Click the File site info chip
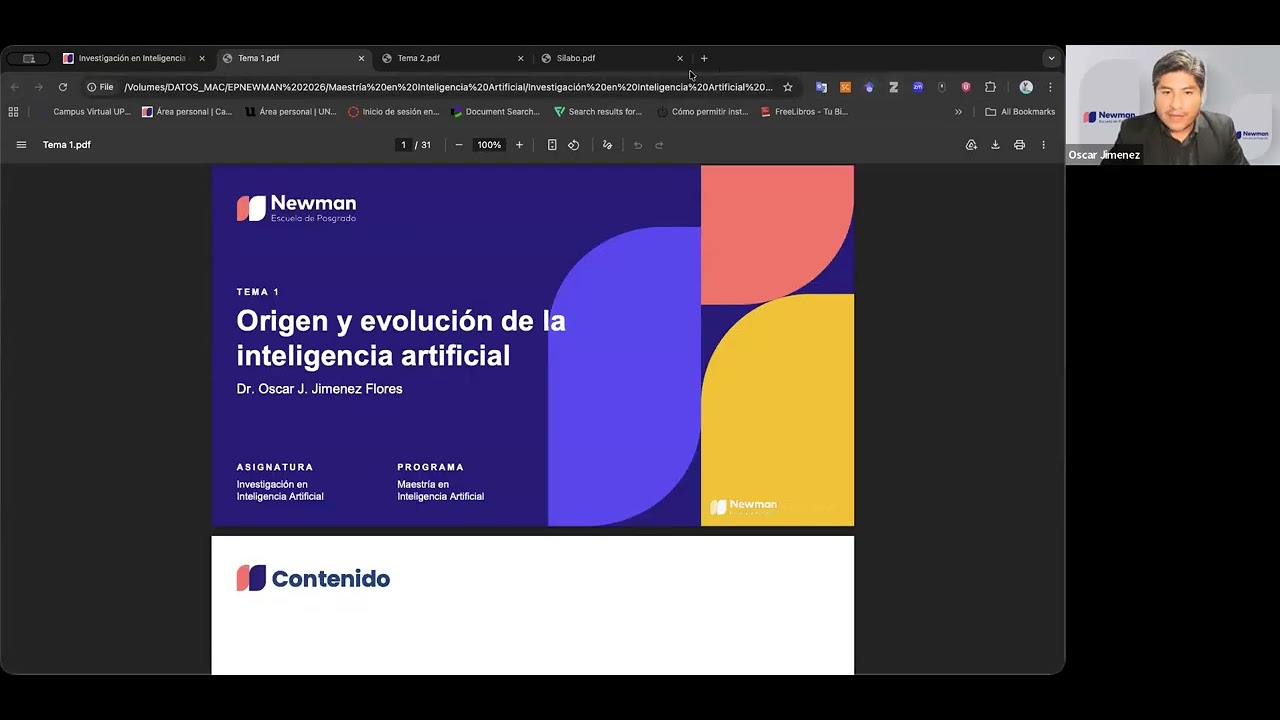Viewport: 1280px width, 720px height. [100, 87]
